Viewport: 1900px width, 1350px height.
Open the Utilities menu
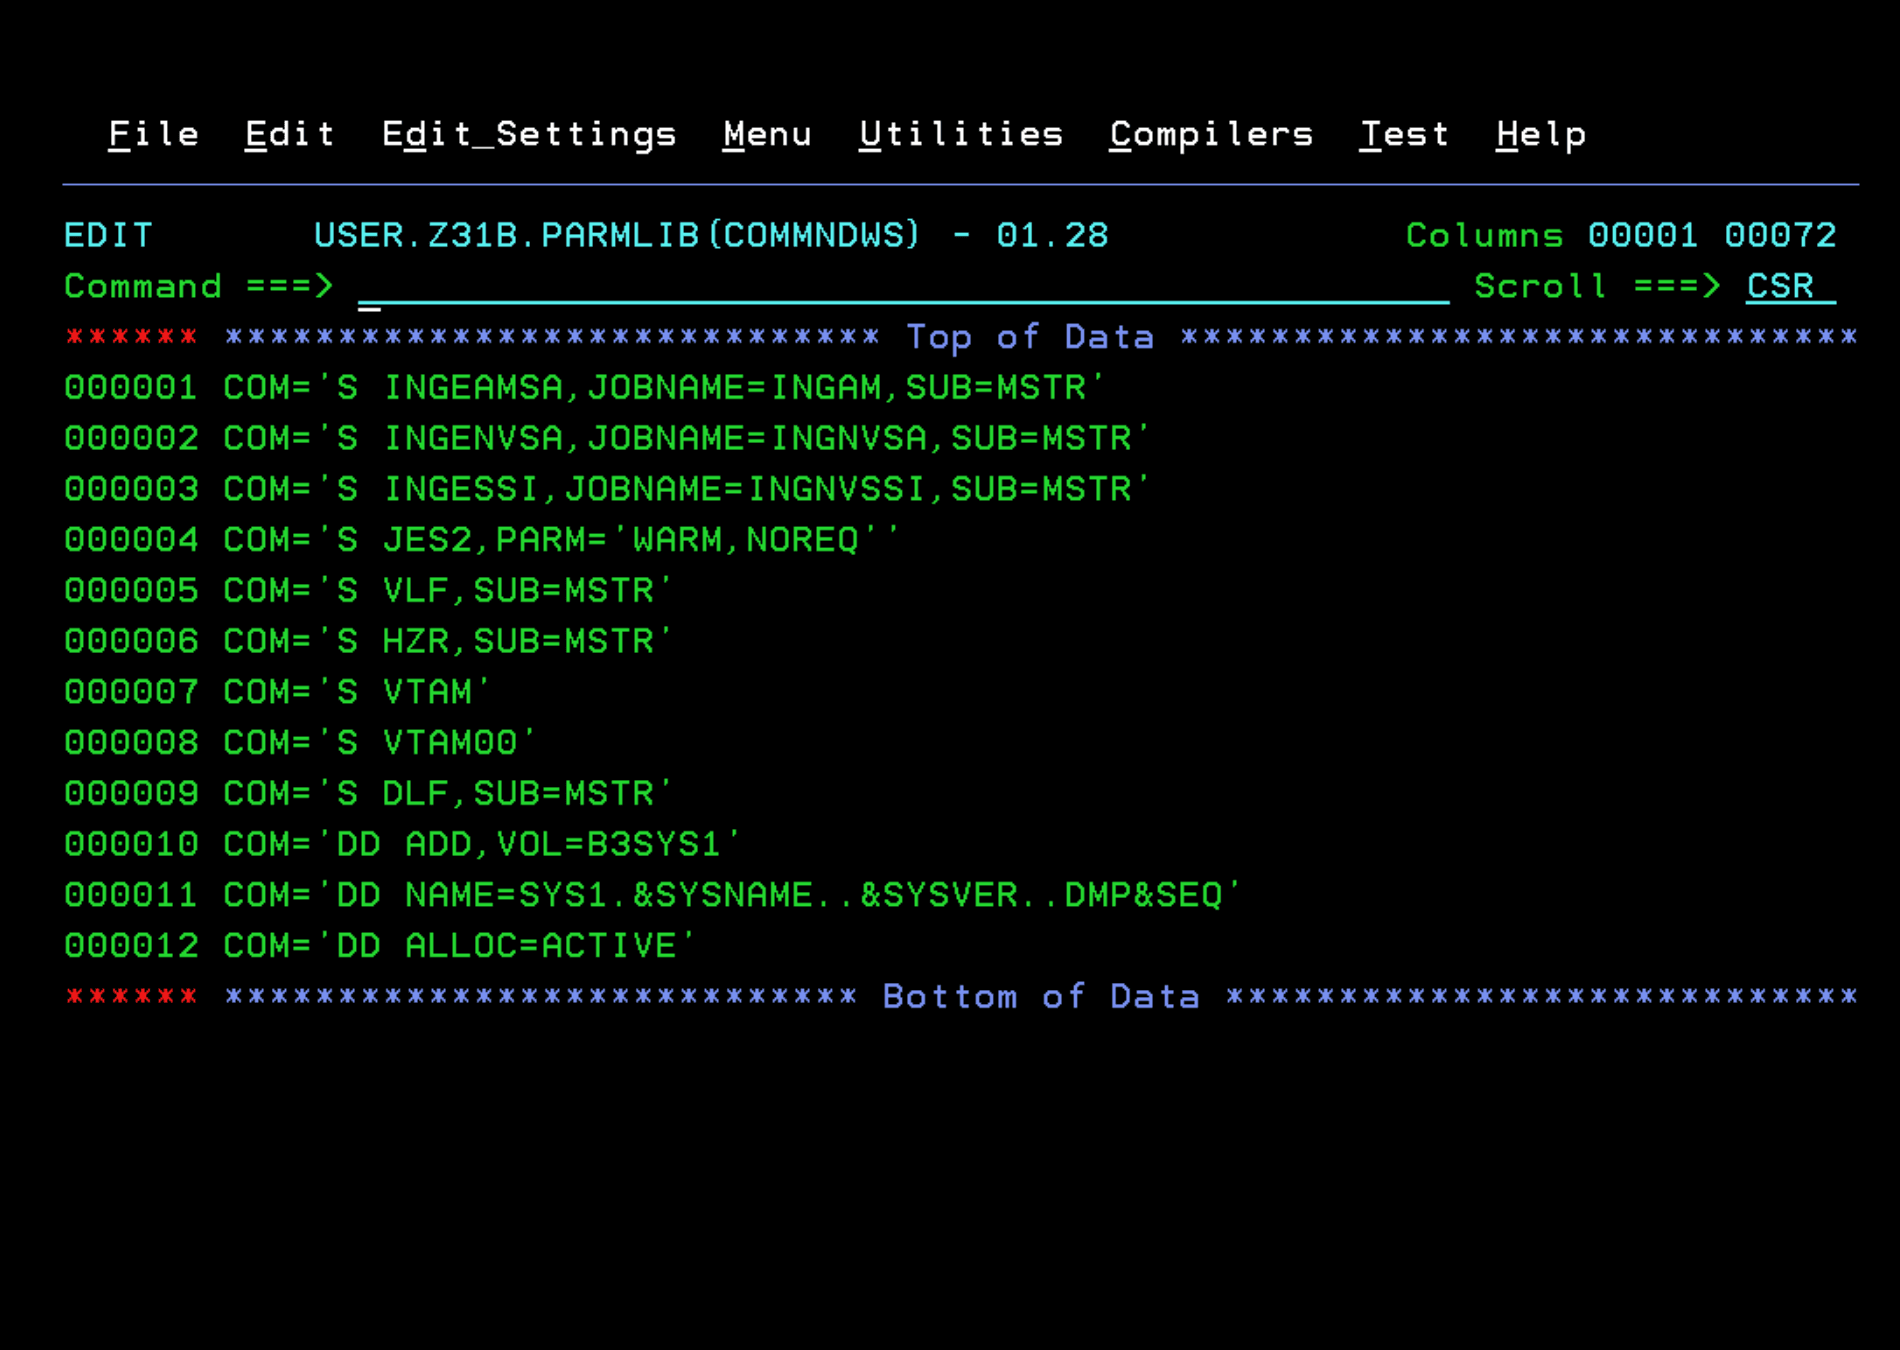click(x=961, y=133)
